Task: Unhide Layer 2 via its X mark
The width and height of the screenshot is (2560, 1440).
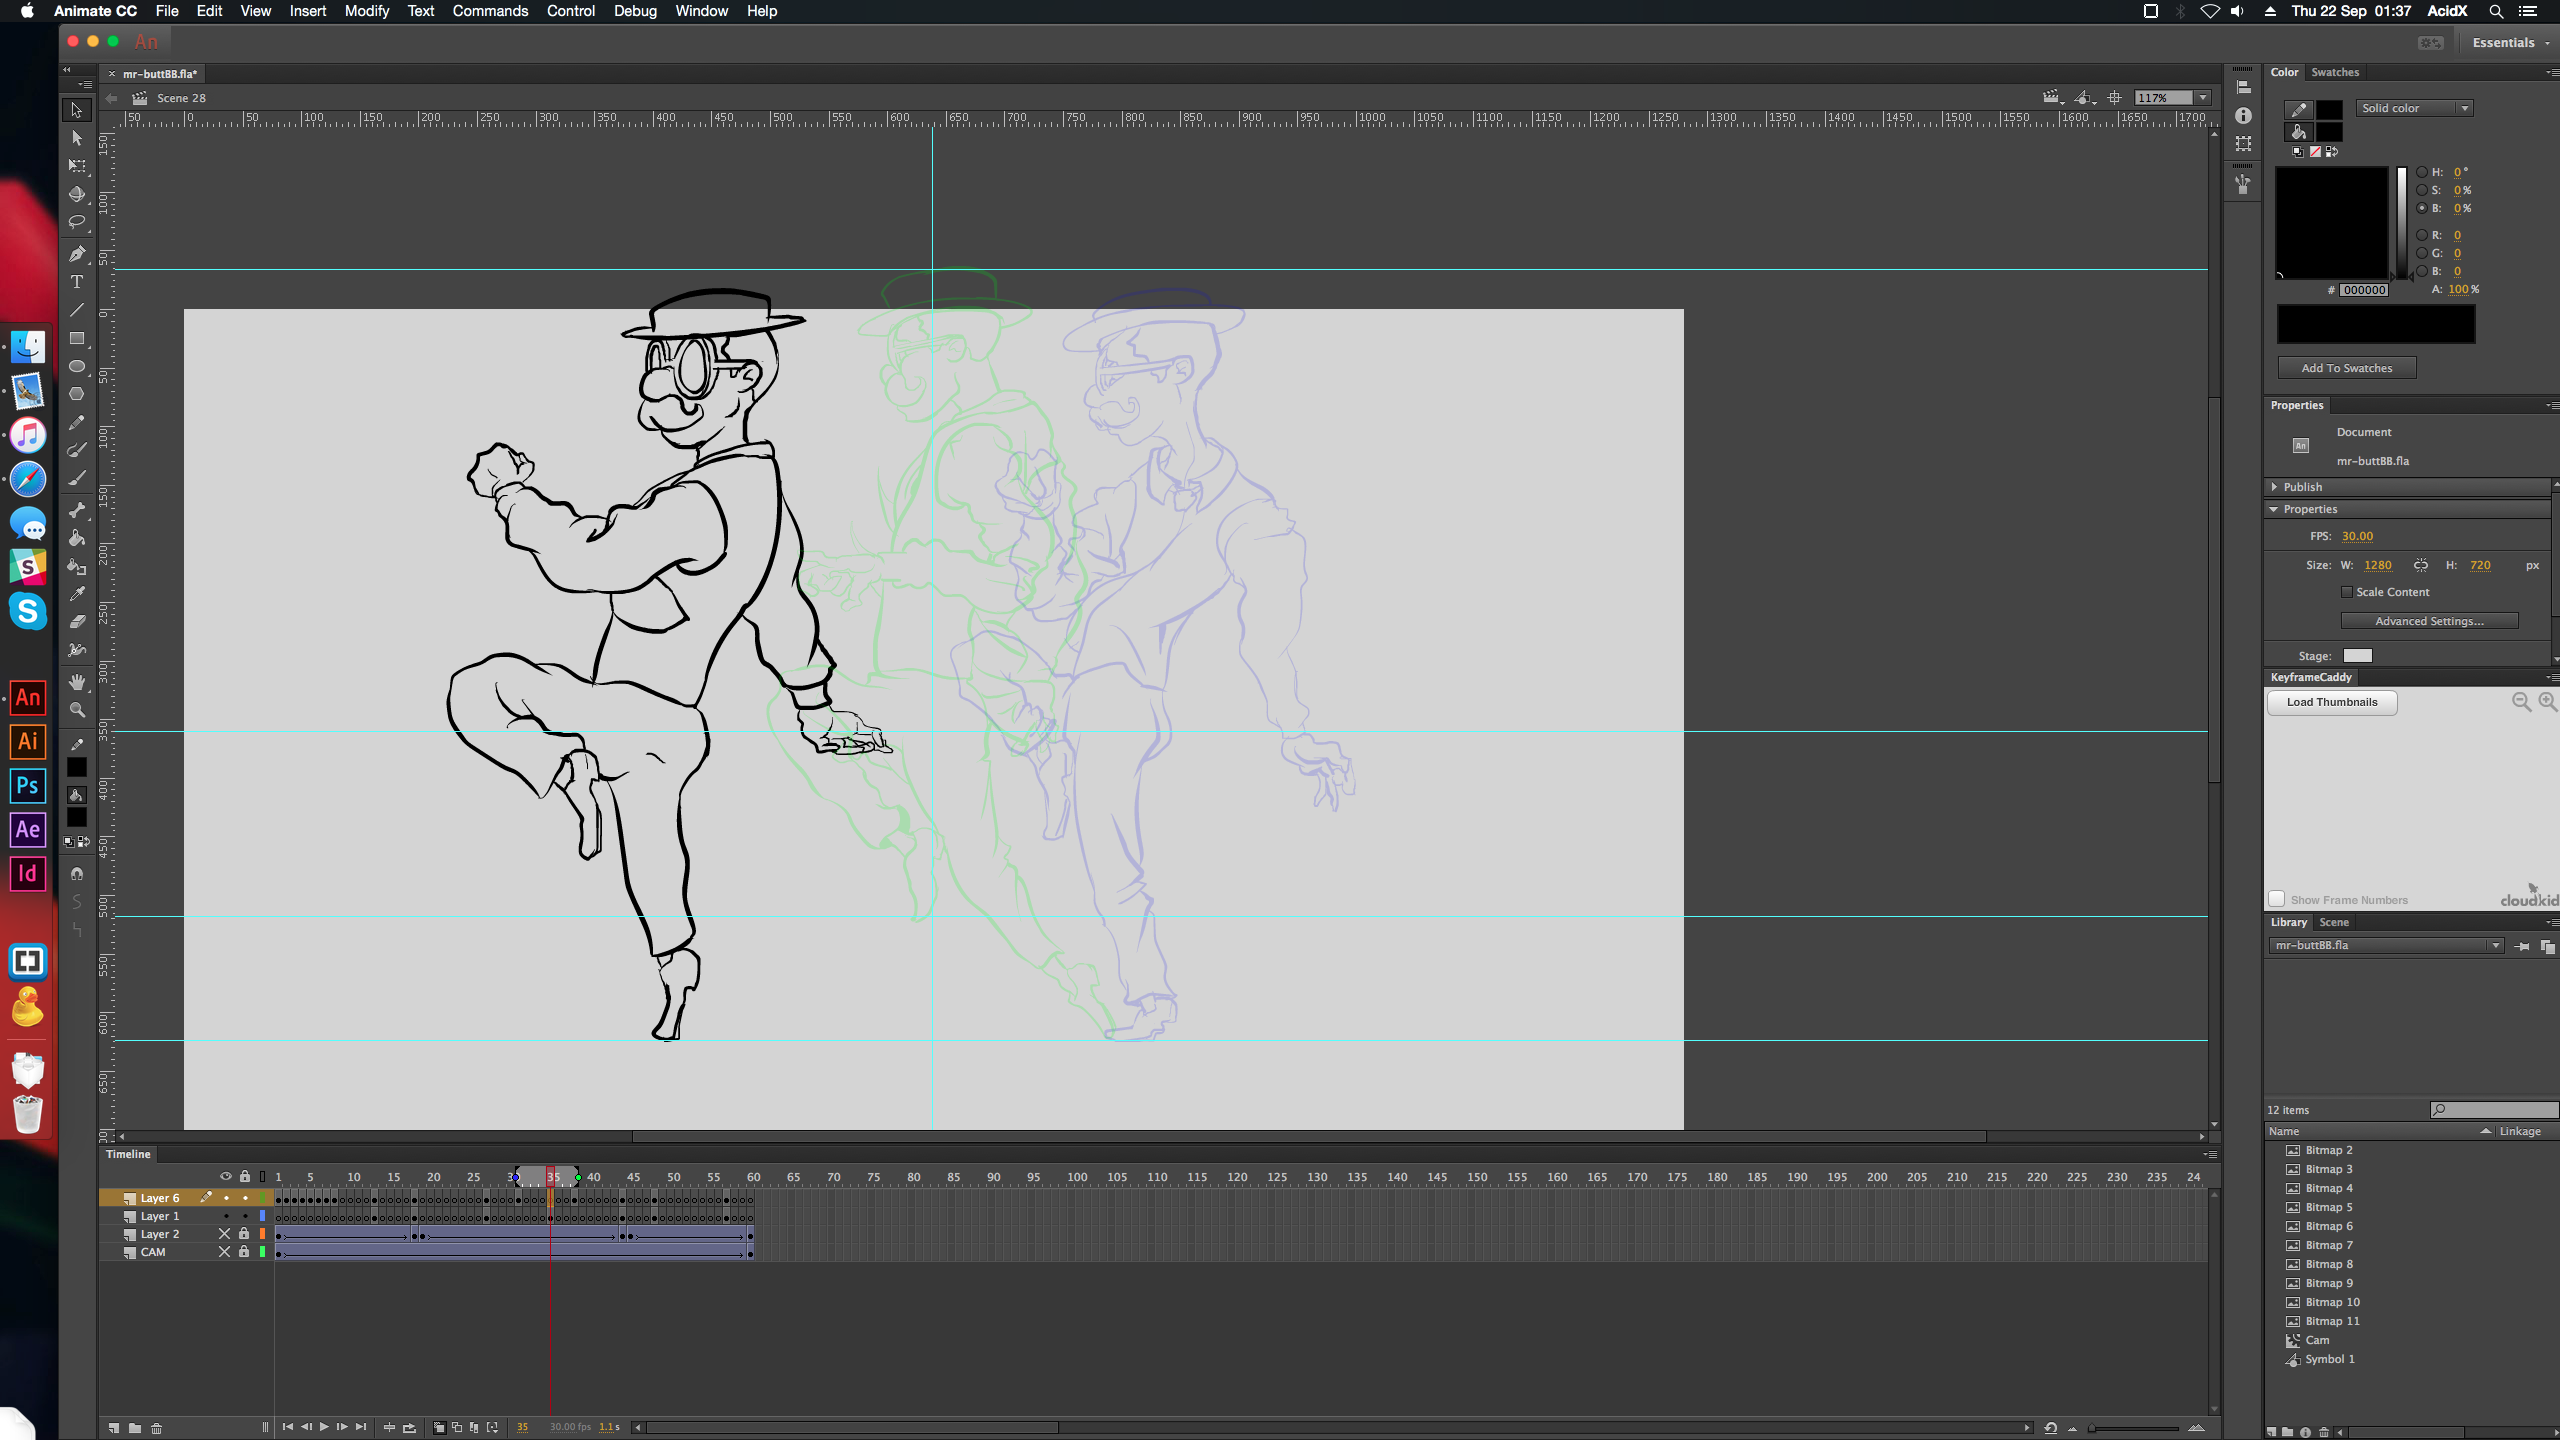Action: tap(225, 1234)
